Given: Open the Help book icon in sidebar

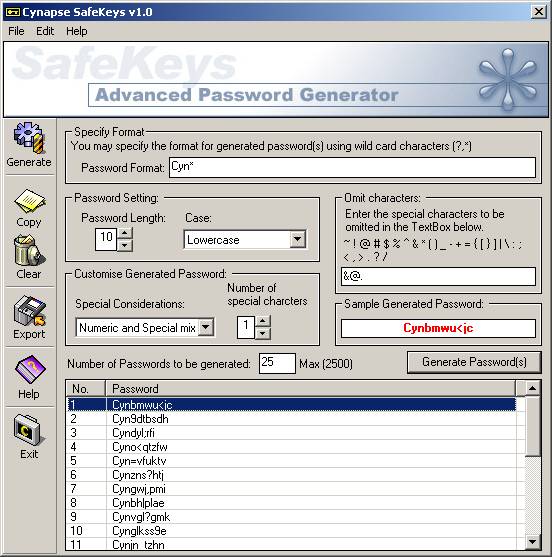Looking at the screenshot, I should [x=30, y=369].
